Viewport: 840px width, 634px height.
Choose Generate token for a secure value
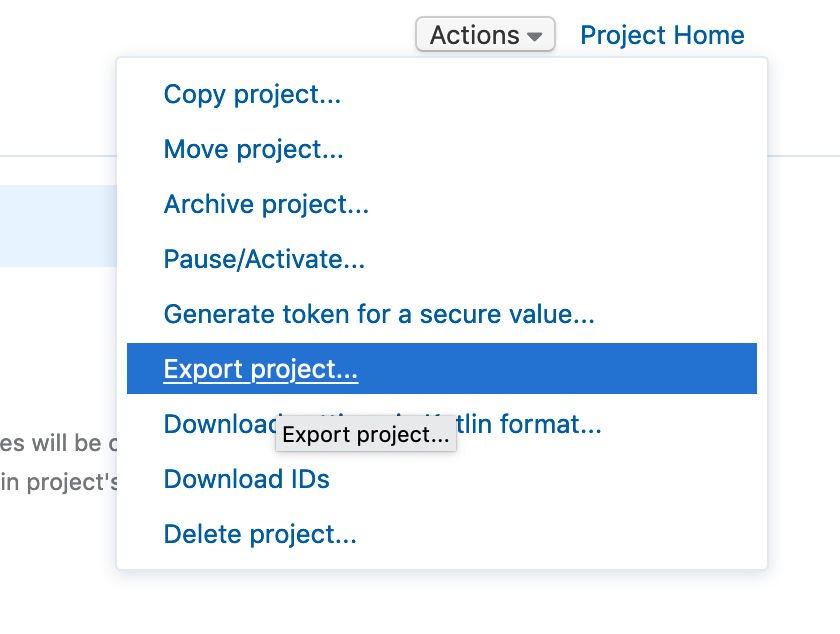click(x=379, y=314)
